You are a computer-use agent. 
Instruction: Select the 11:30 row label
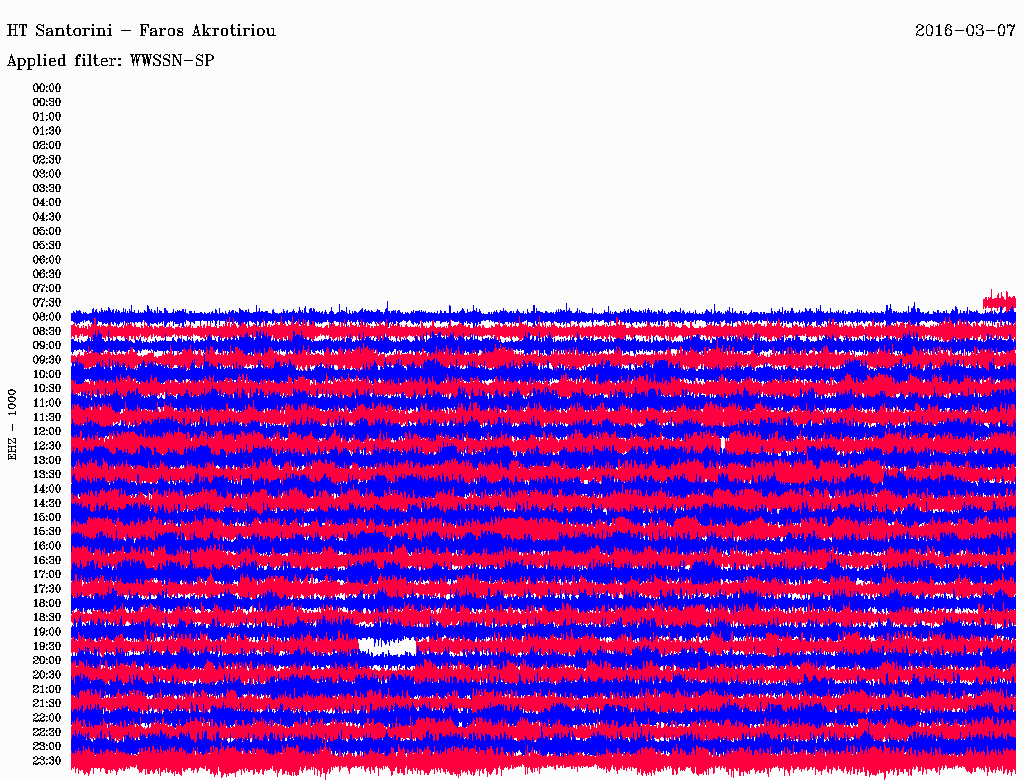click(47, 417)
